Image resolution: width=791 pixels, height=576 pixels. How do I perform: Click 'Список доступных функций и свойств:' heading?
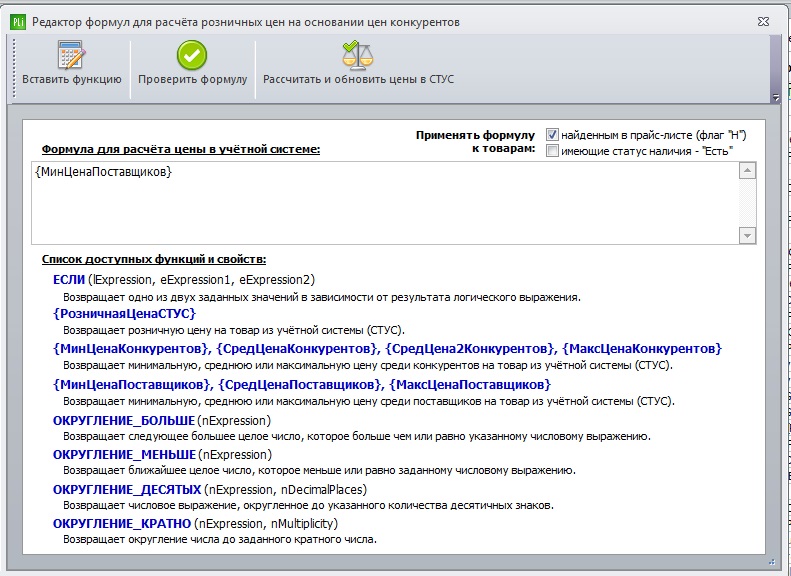tap(154, 259)
